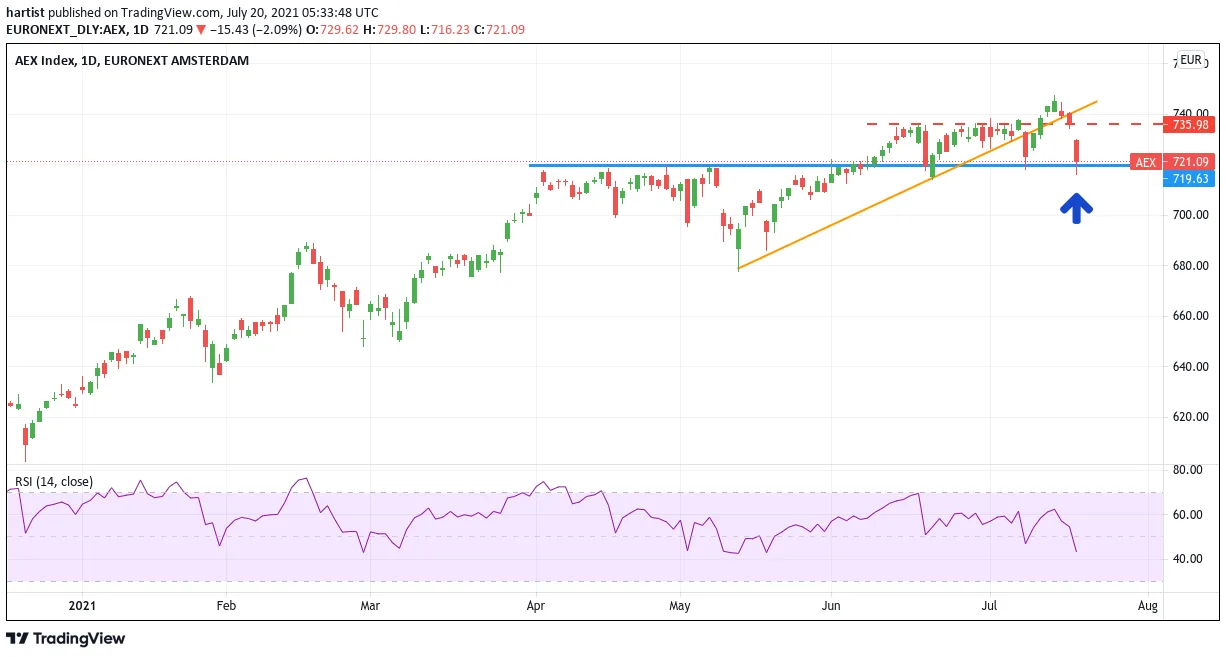The width and height of the screenshot is (1226, 657).
Task: Click the Jul label on time axis
Action: (991, 606)
